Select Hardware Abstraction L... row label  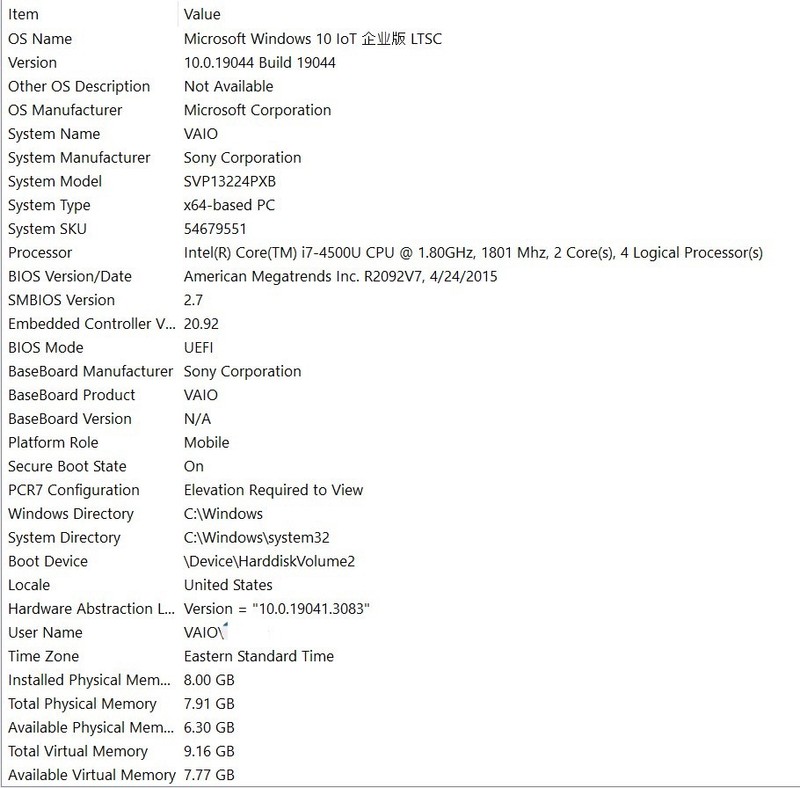[91, 609]
